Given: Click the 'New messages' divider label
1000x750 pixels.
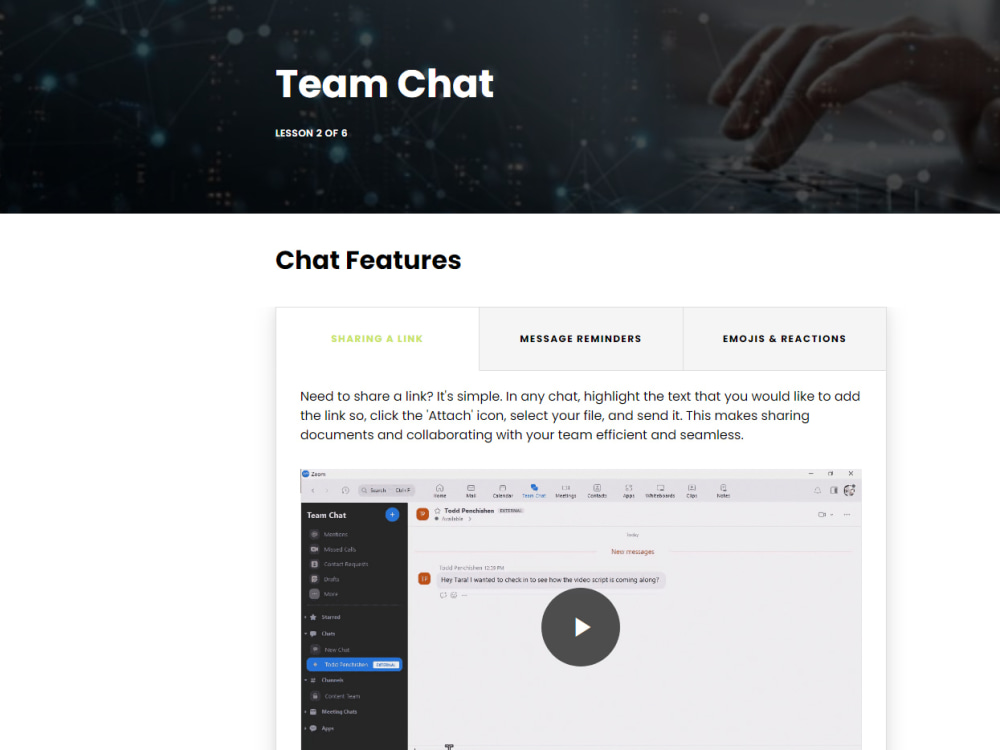Looking at the screenshot, I should tap(633, 552).
